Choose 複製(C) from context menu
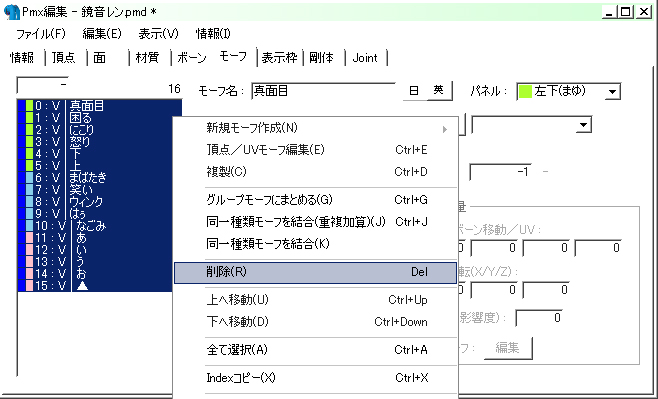658x399 pixels. click(315, 172)
